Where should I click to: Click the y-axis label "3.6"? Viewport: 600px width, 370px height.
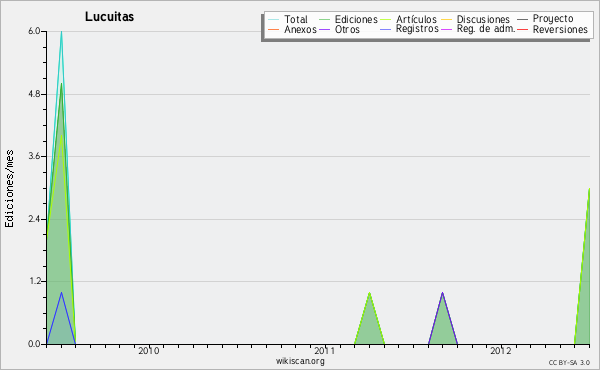(34, 156)
